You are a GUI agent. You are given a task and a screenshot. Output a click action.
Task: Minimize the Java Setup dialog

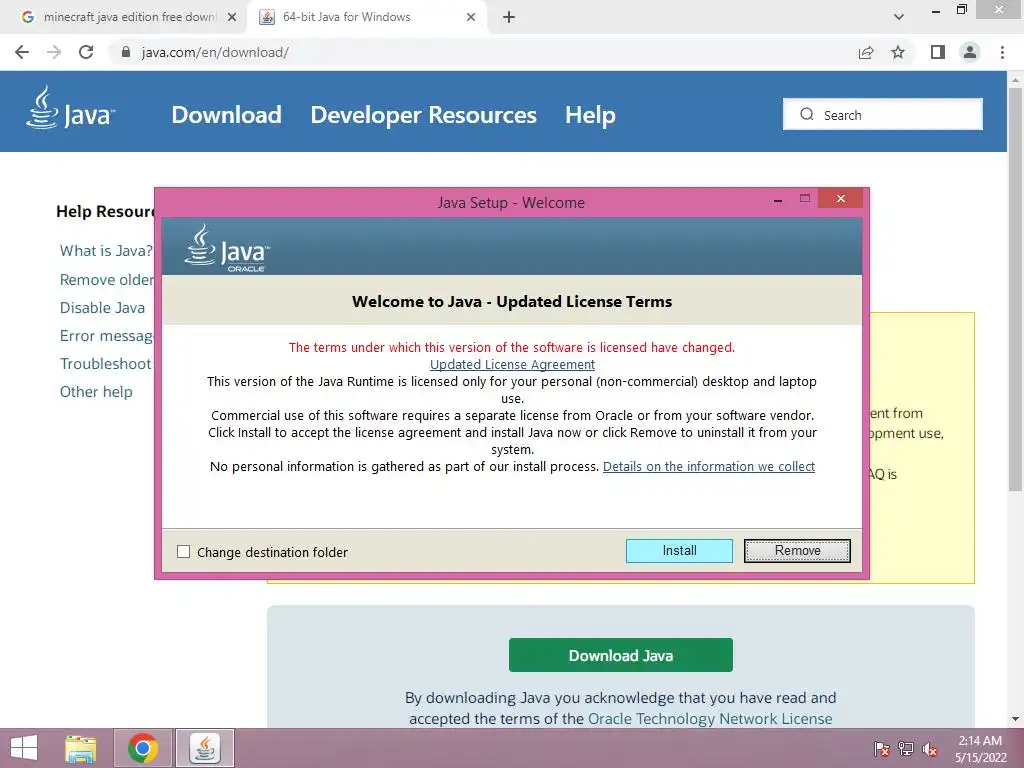coord(778,199)
